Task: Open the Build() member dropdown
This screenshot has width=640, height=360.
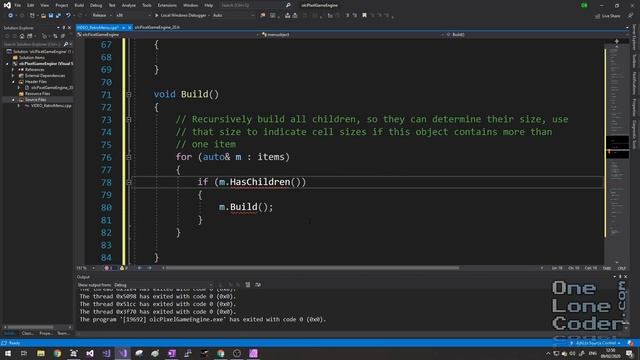Action: 537,35
